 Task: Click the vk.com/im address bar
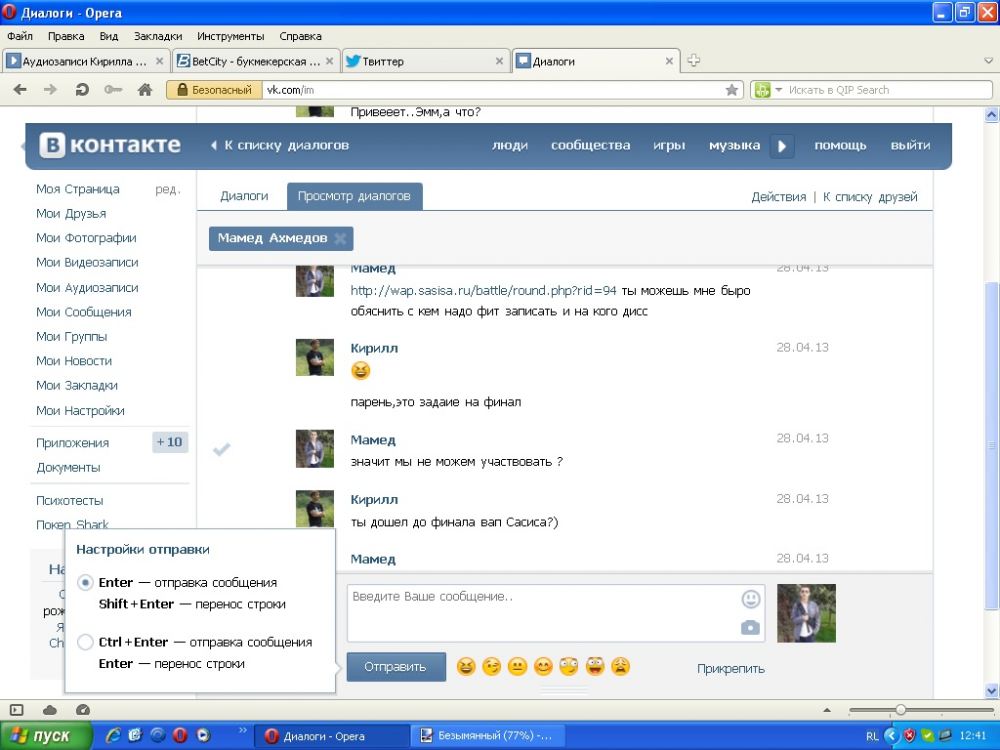(494, 90)
